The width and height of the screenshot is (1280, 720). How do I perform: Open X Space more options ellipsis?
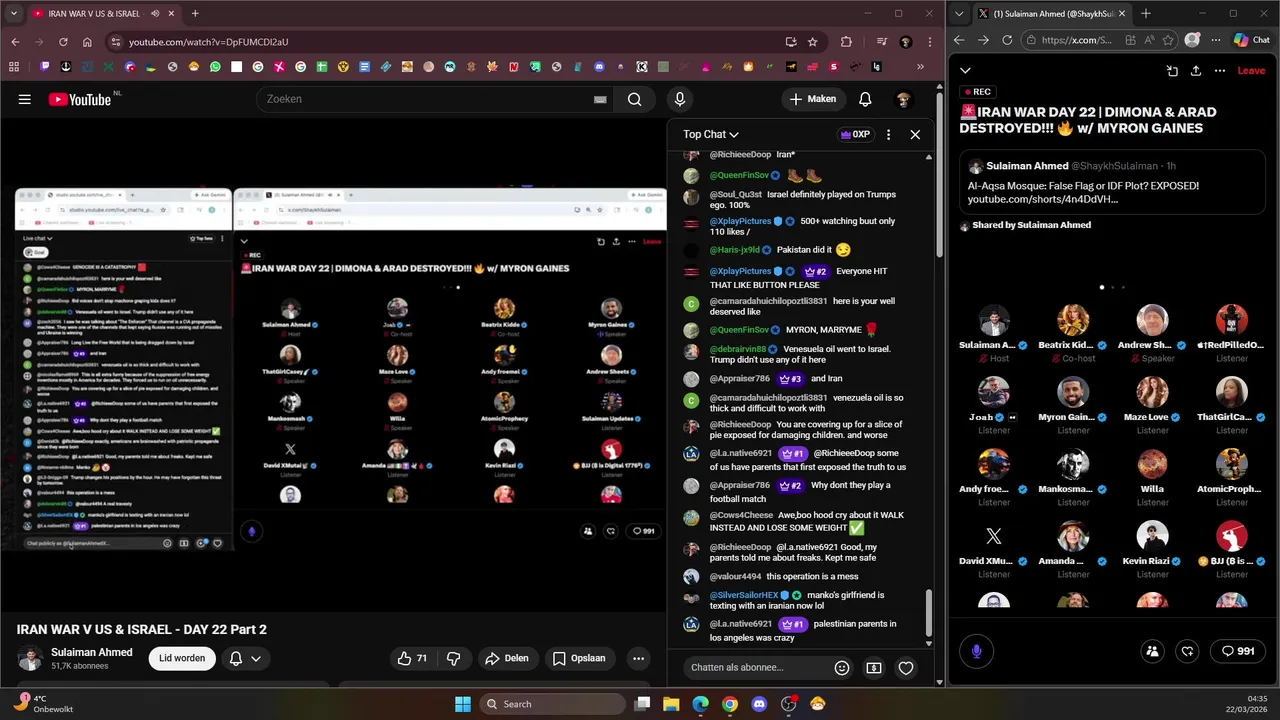click(1220, 71)
